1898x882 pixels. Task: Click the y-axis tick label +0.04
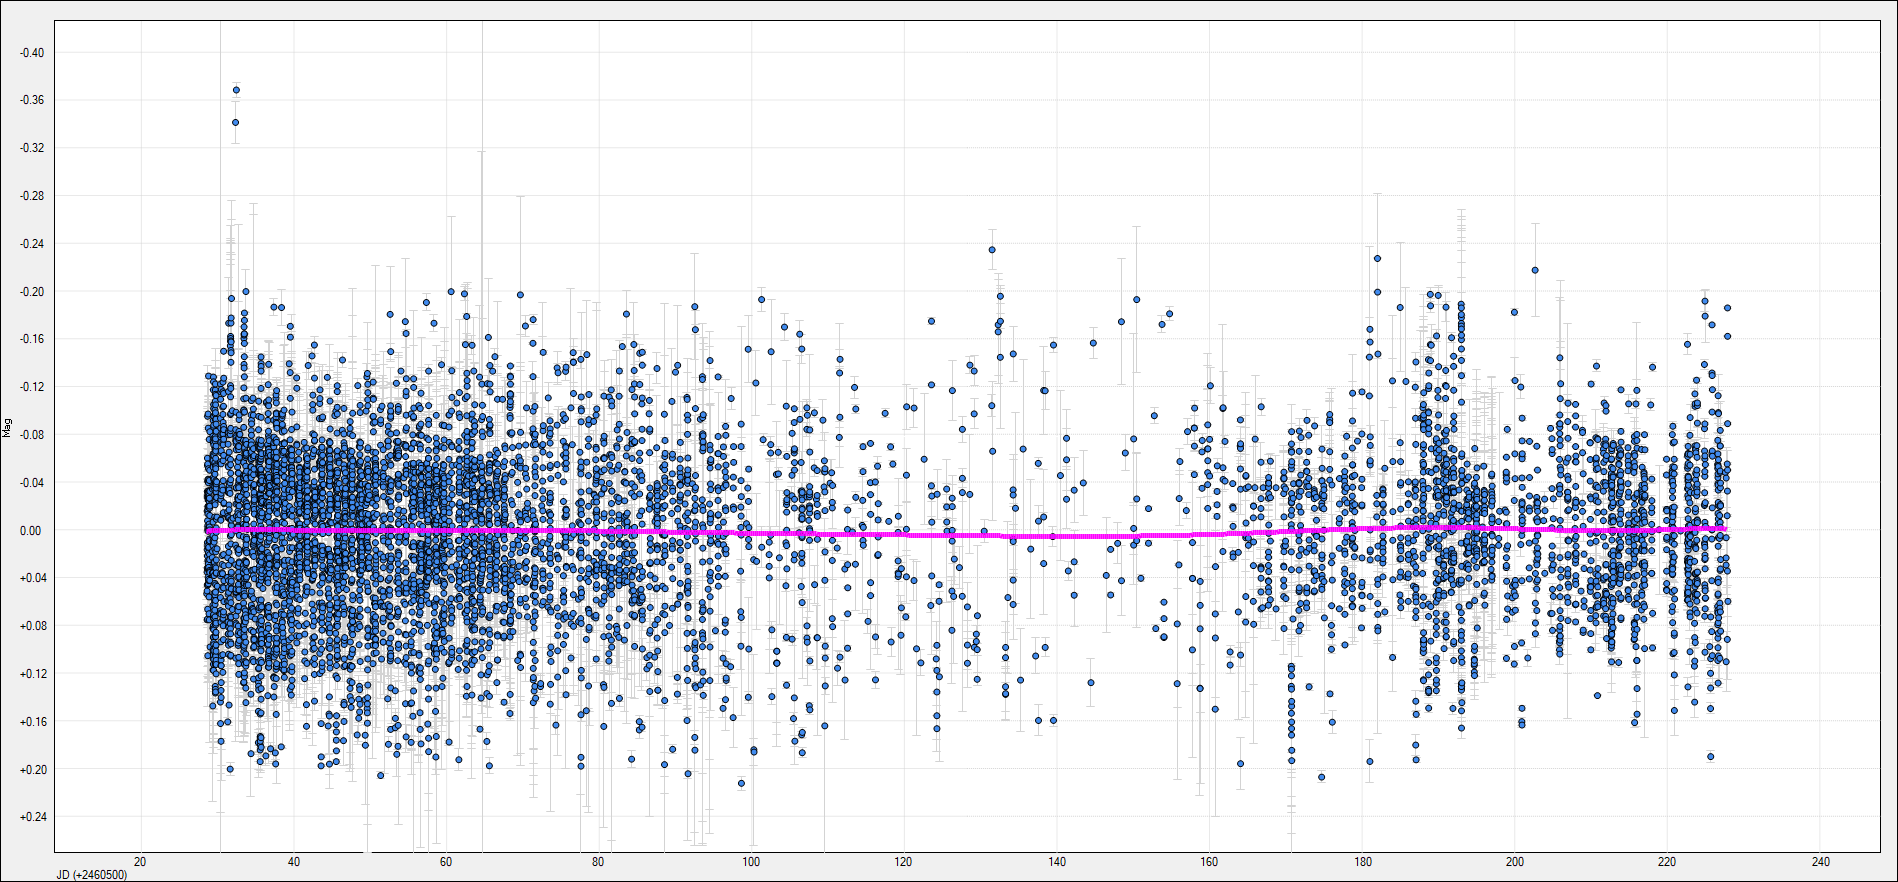[x=32, y=578]
